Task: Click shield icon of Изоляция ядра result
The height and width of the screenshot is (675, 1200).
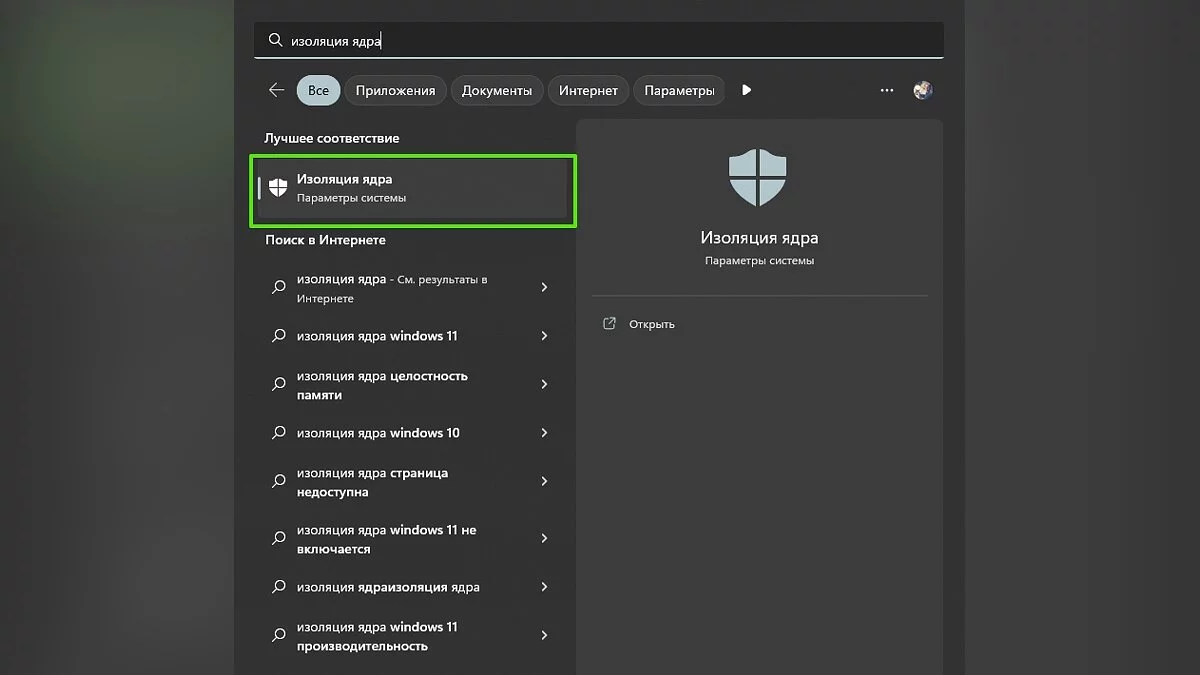Action: coord(278,187)
